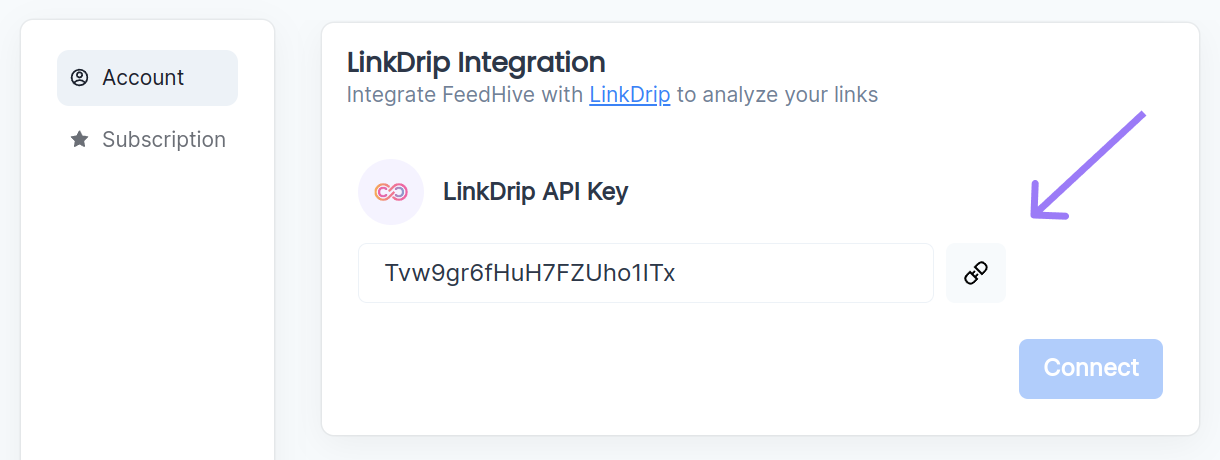Click the "Tvw9gr6fHuH7FZUho1ITx" key text
This screenshot has height=460, width=1220.
coord(530,273)
